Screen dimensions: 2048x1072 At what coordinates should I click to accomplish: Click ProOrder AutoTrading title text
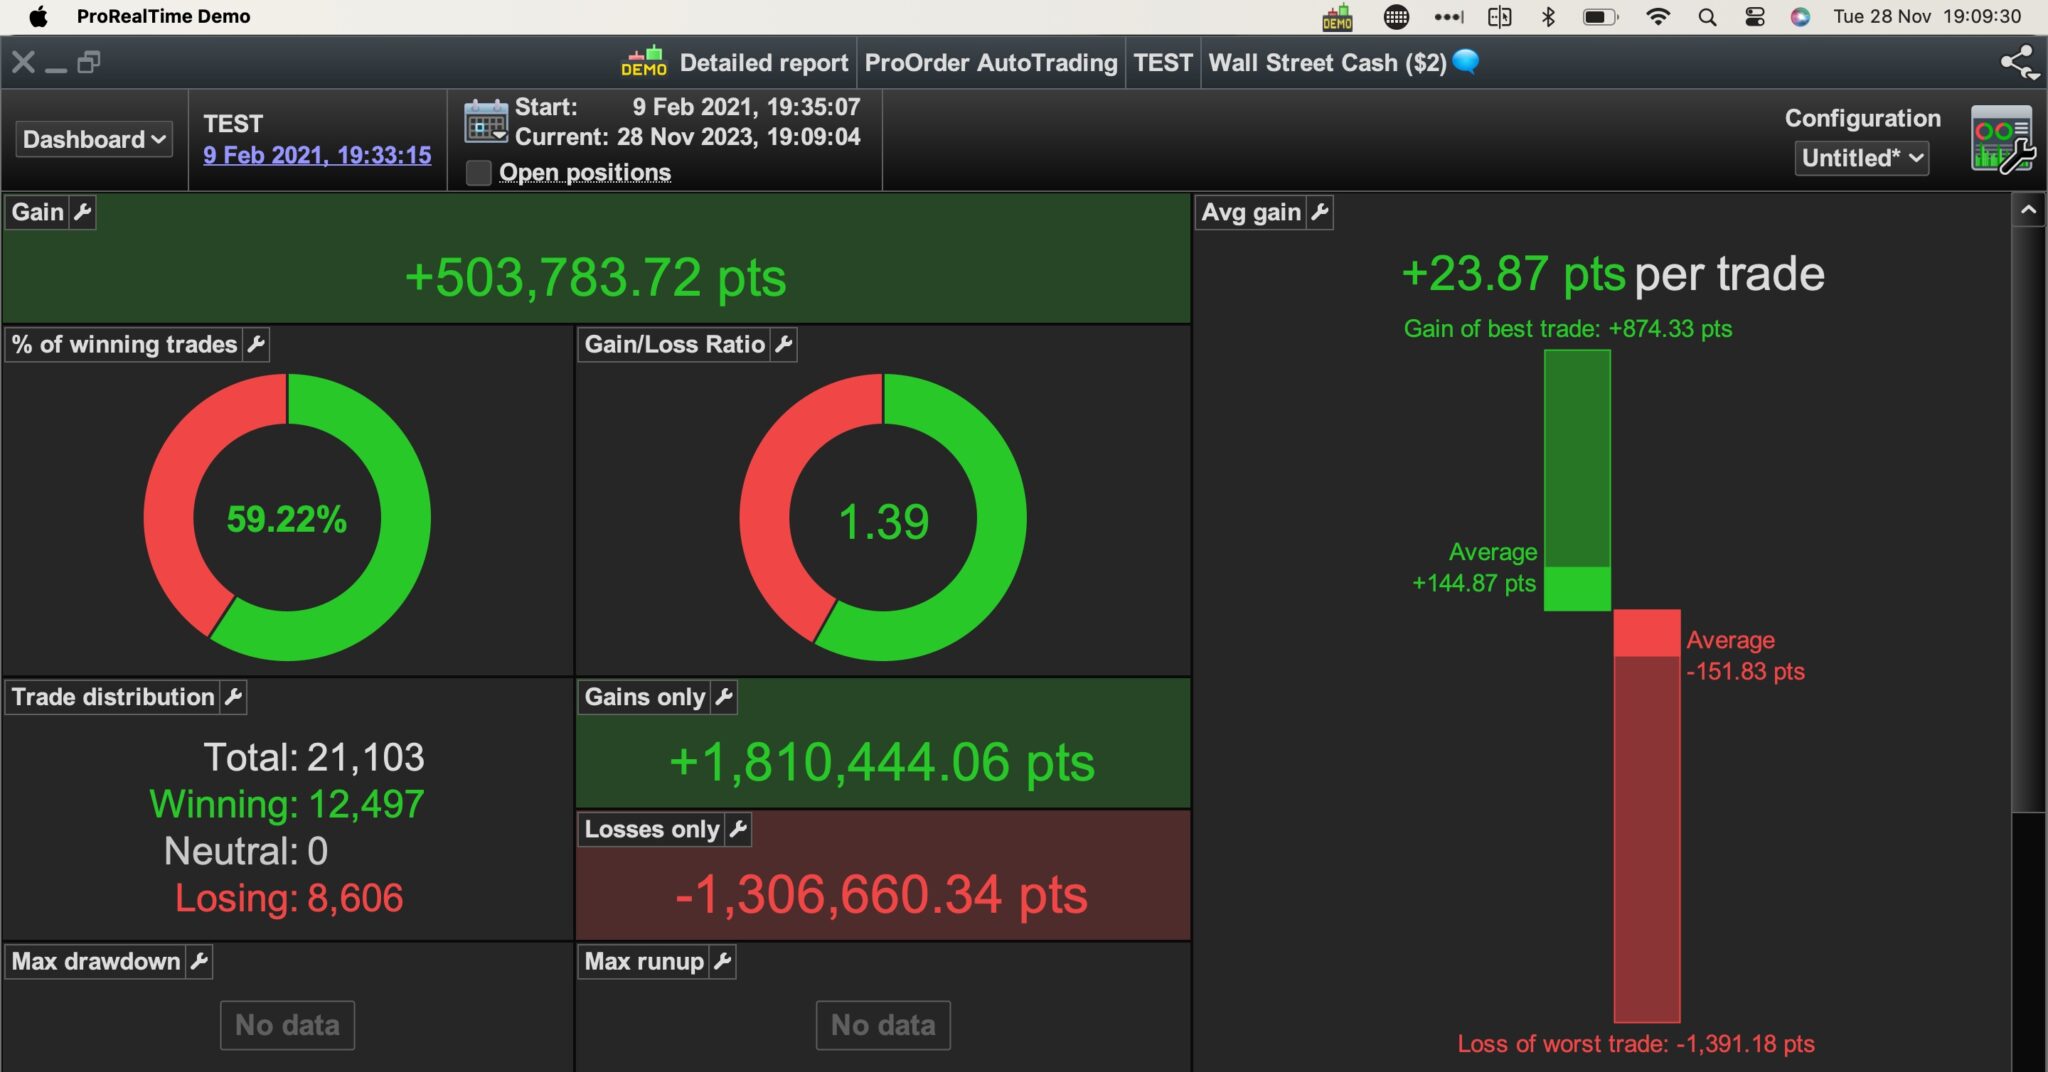991,63
